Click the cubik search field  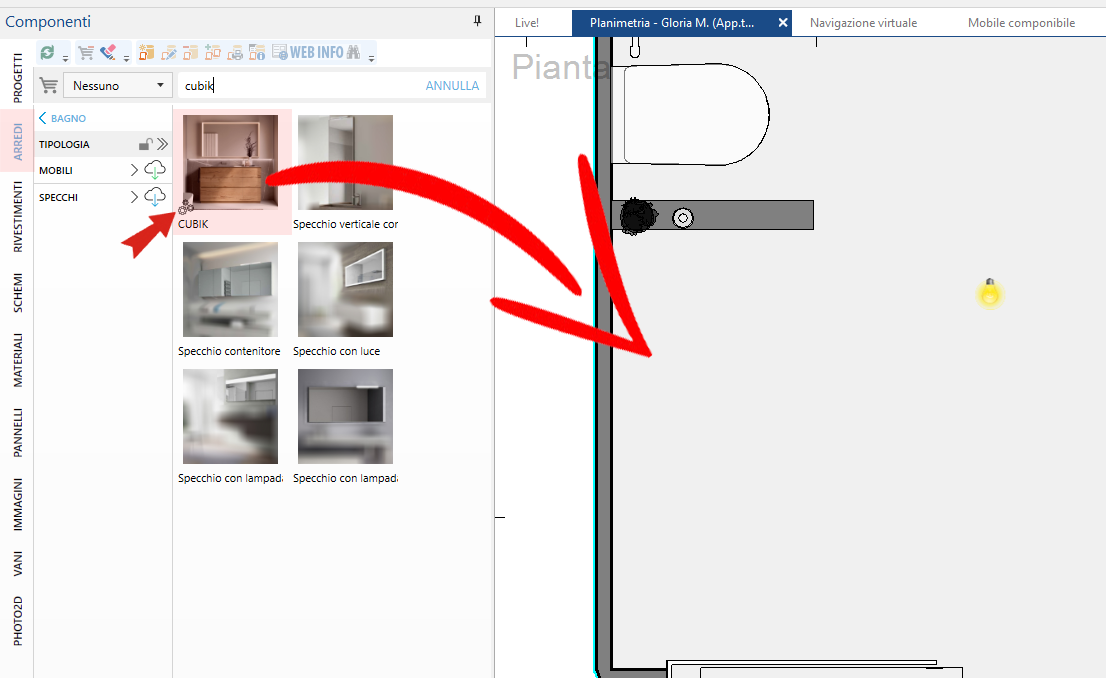click(x=300, y=85)
